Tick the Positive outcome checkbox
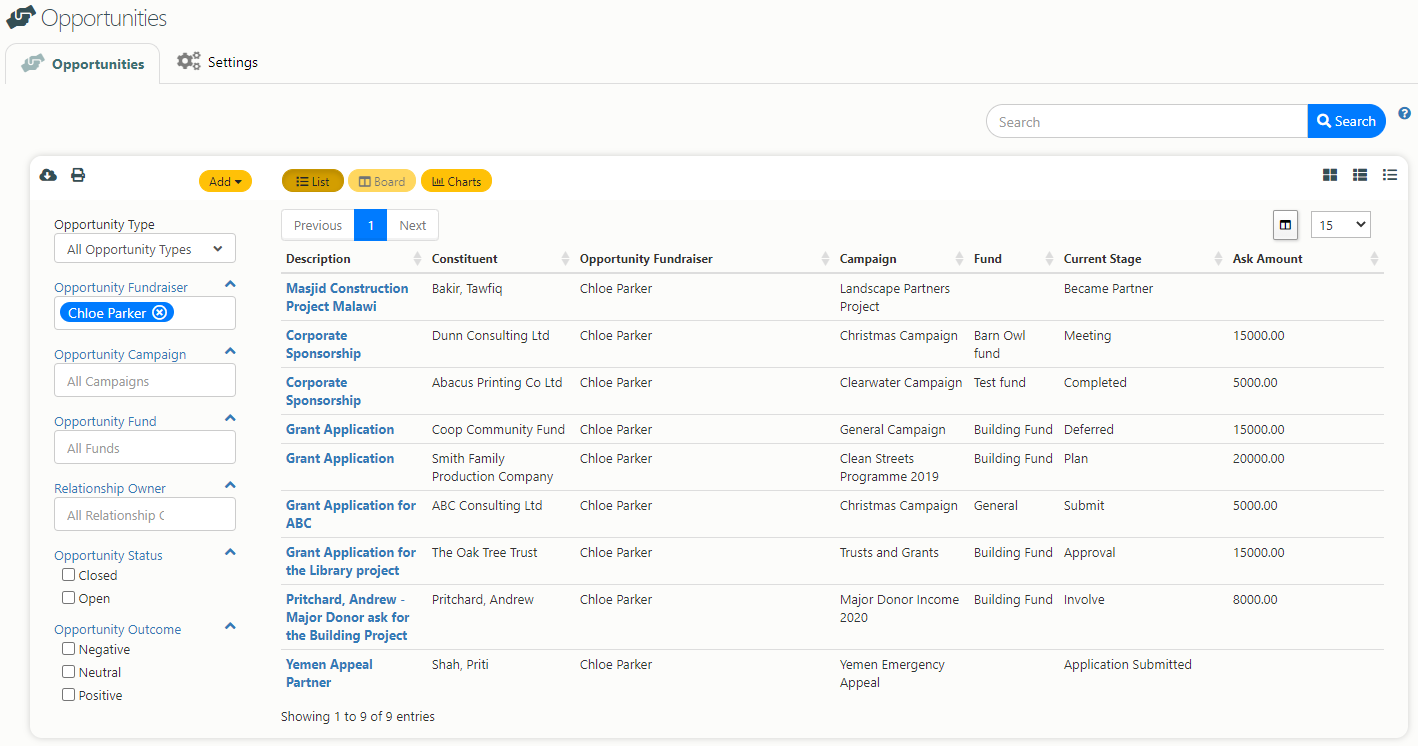 (69, 695)
